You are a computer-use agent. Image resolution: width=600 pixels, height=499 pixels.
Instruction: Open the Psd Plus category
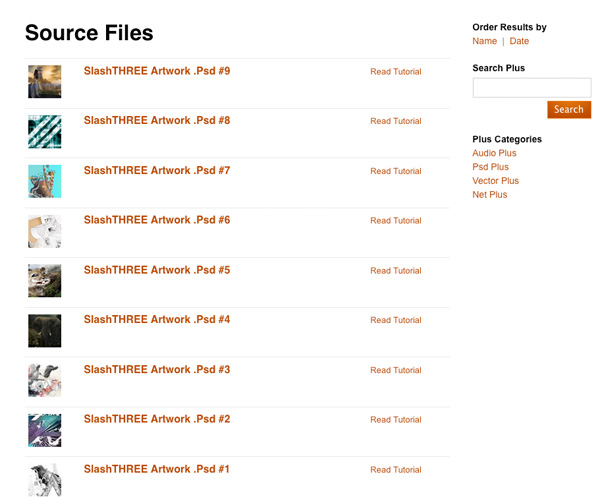[x=491, y=167]
